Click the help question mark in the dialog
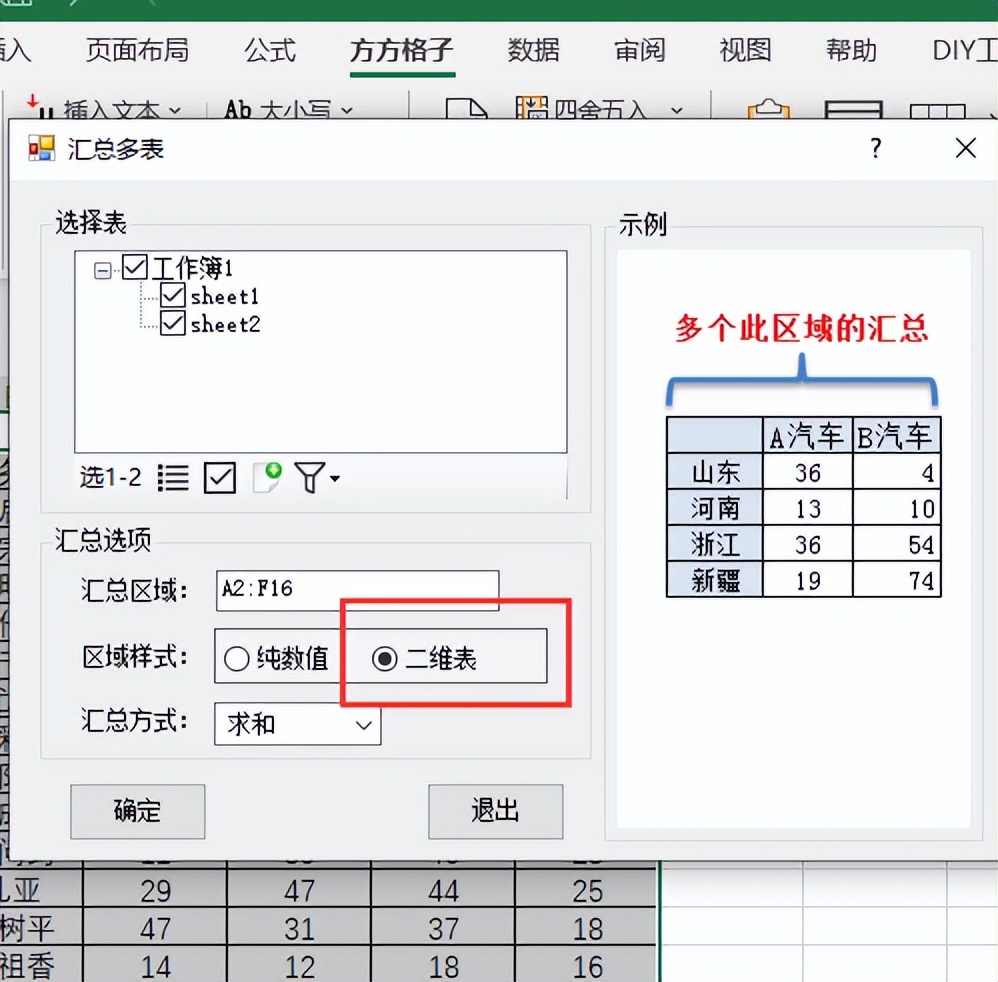 (x=875, y=148)
